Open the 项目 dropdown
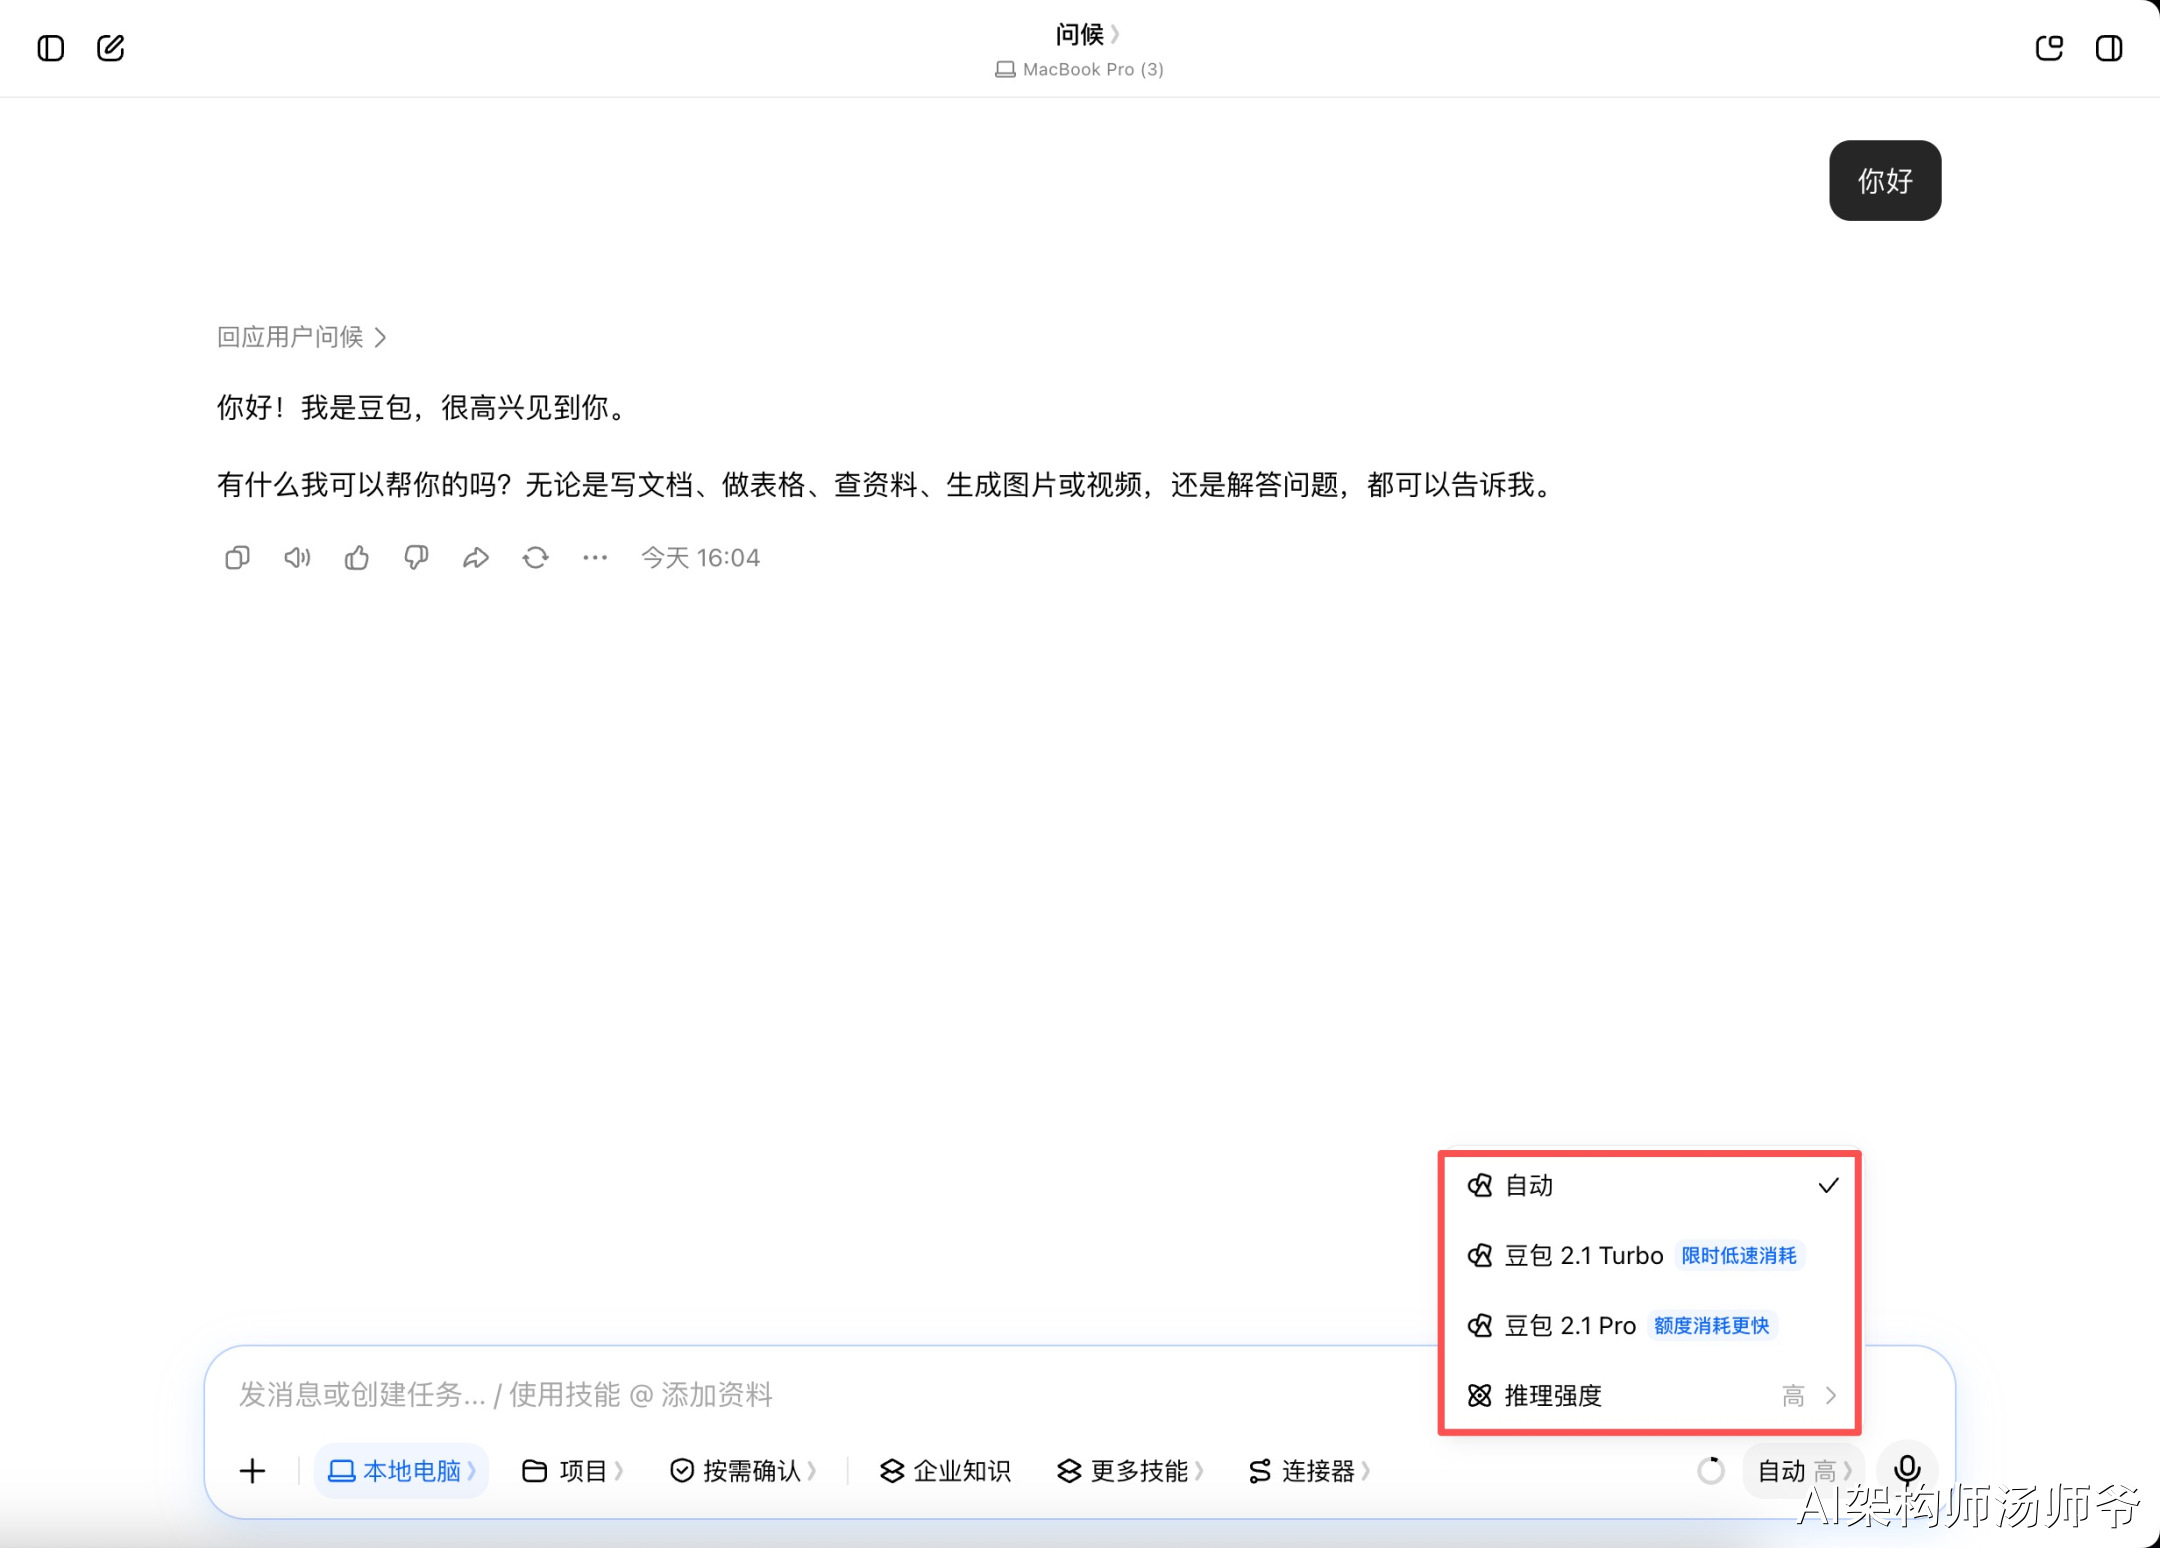 572,1471
